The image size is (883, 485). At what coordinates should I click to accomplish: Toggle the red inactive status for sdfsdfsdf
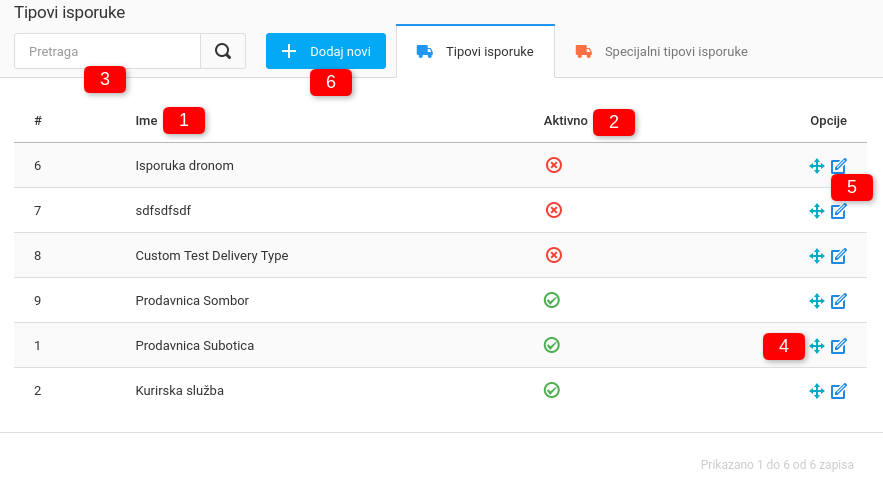(553, 210)
